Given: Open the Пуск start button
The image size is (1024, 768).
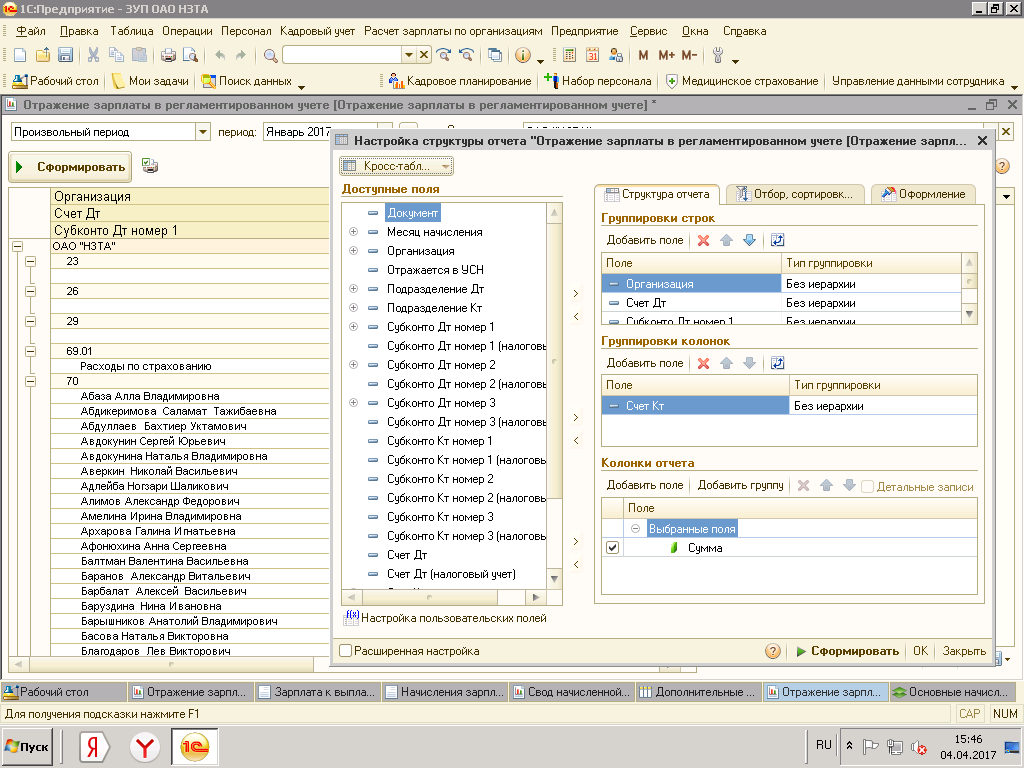Looking at the screenshot, I should [x=29, y=747].
